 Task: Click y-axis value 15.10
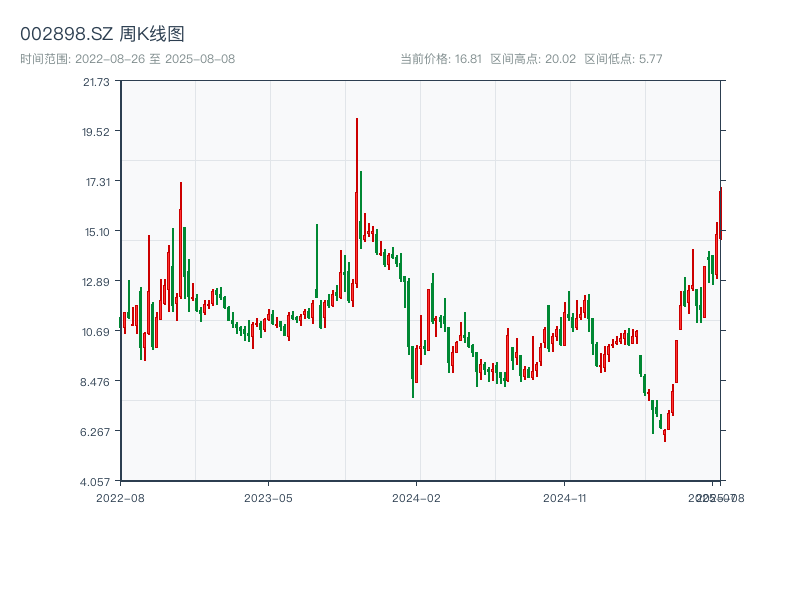click(x=97, y=232)
